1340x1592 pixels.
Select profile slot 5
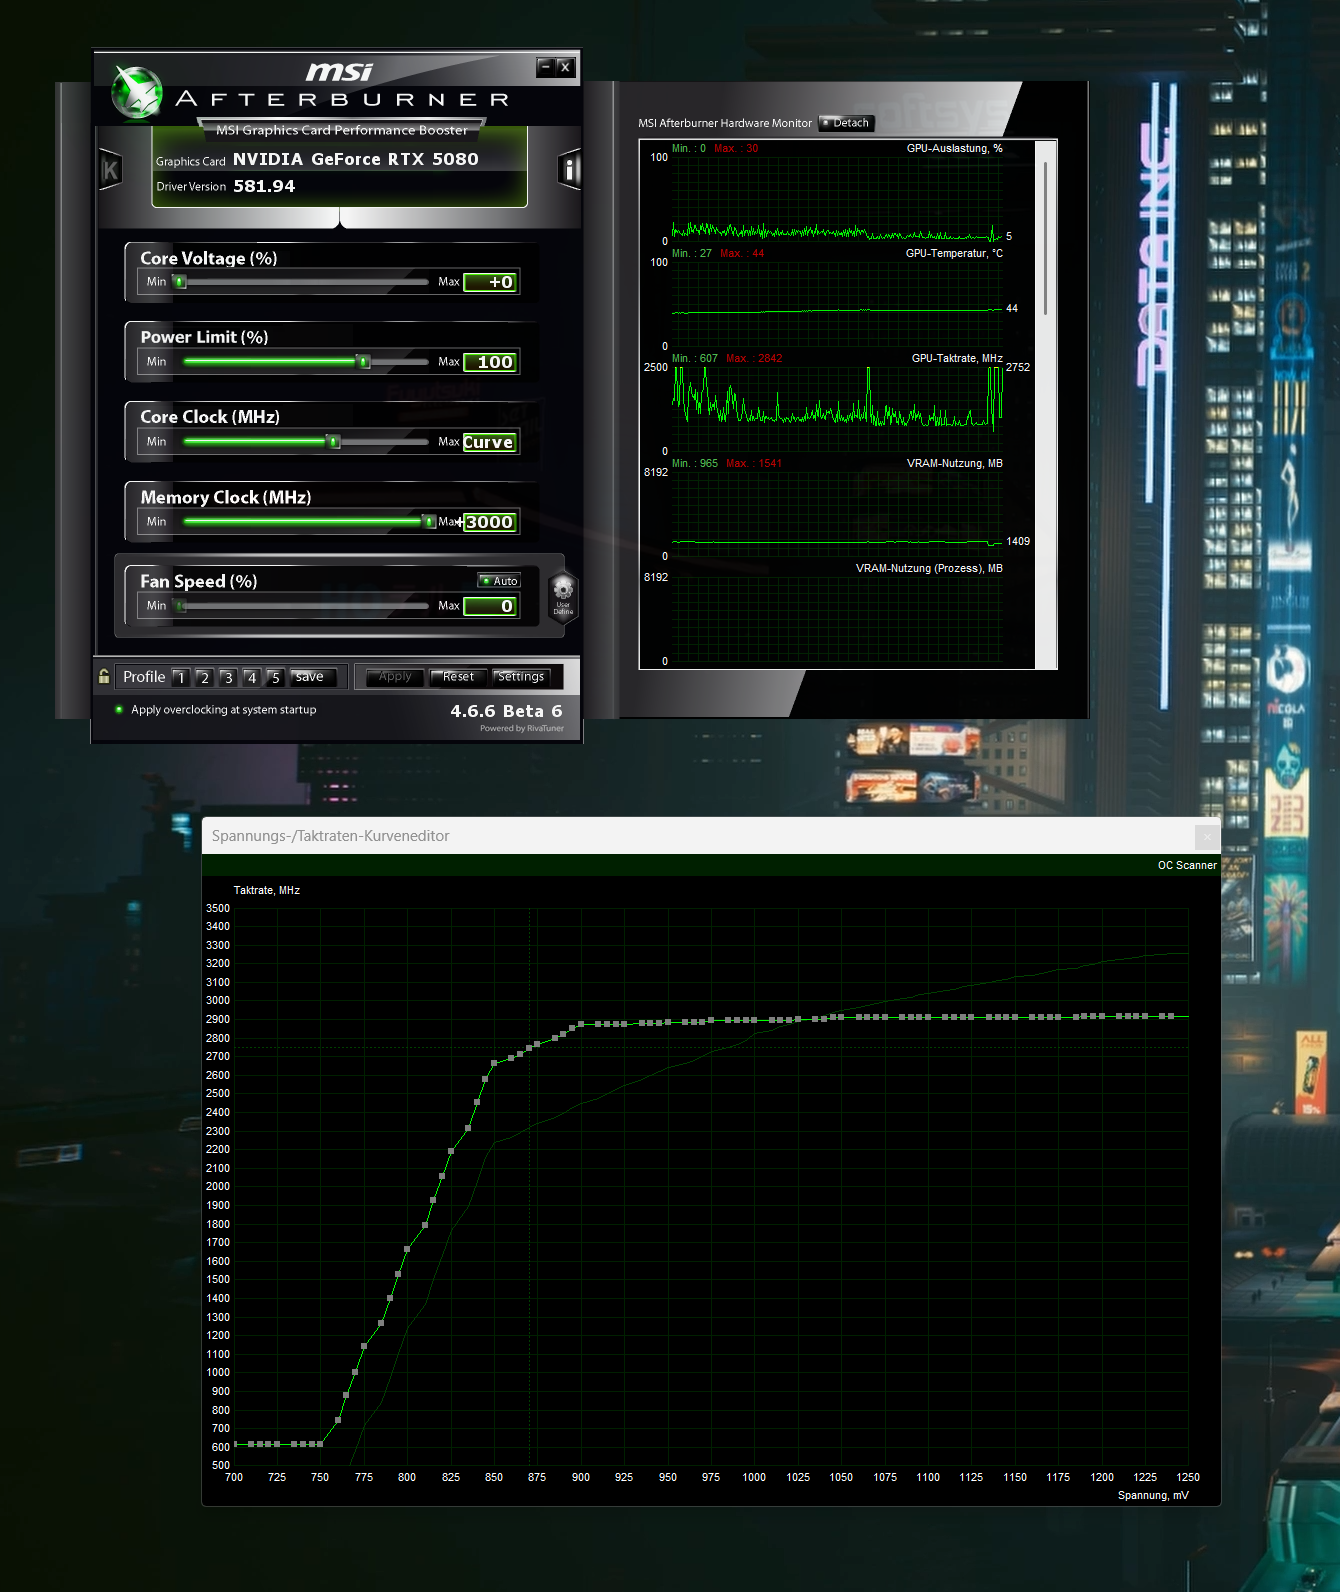coord(275,677)
